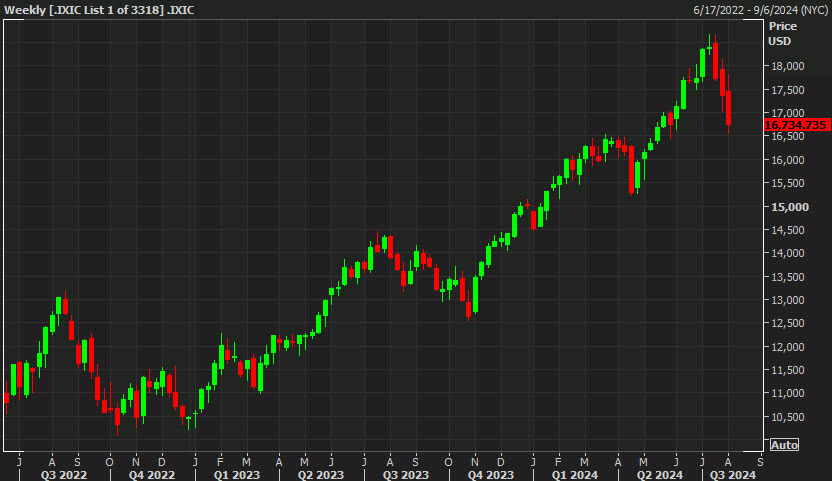Click the Q4 2022 quarter label
This screenshot has height=481, width=832.
point(152,475)
